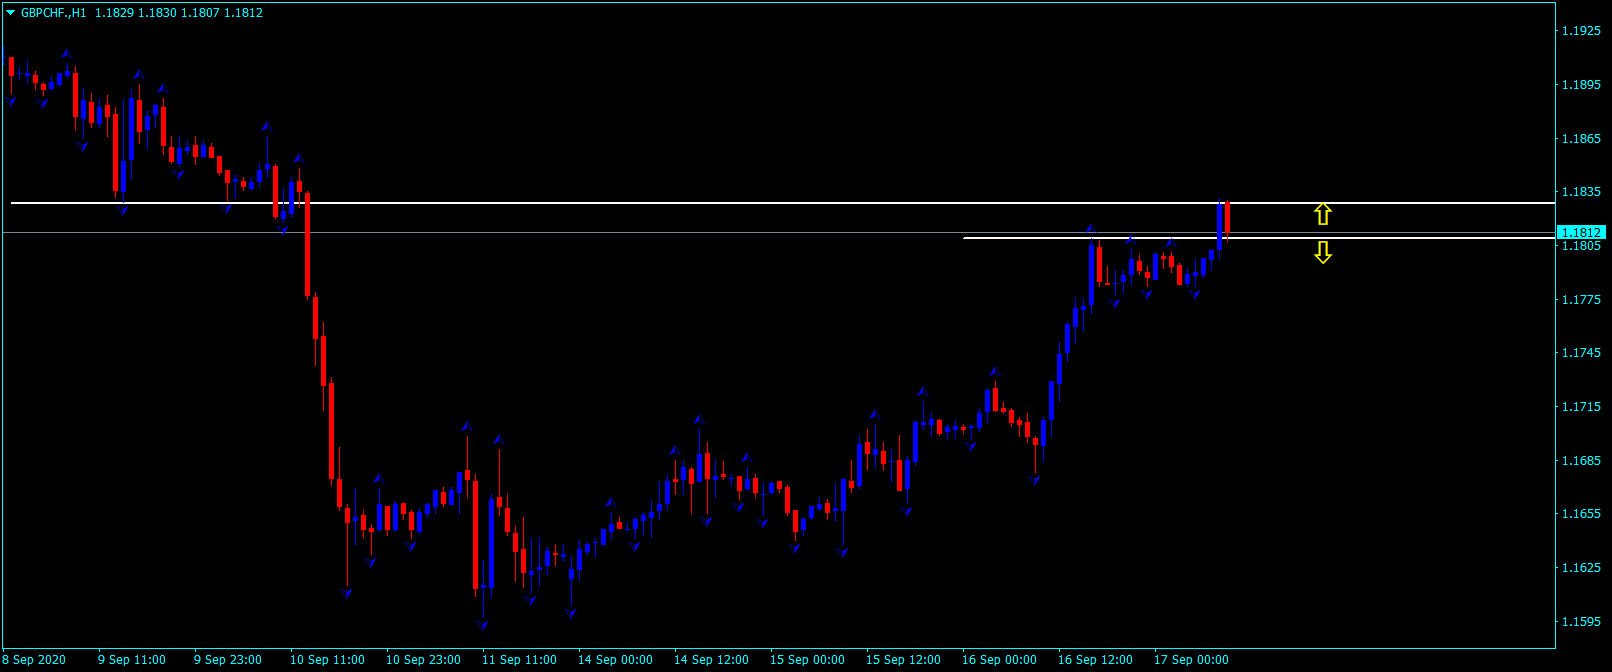Click the time axis label 10 Sep 23:00

pos(423,660)
